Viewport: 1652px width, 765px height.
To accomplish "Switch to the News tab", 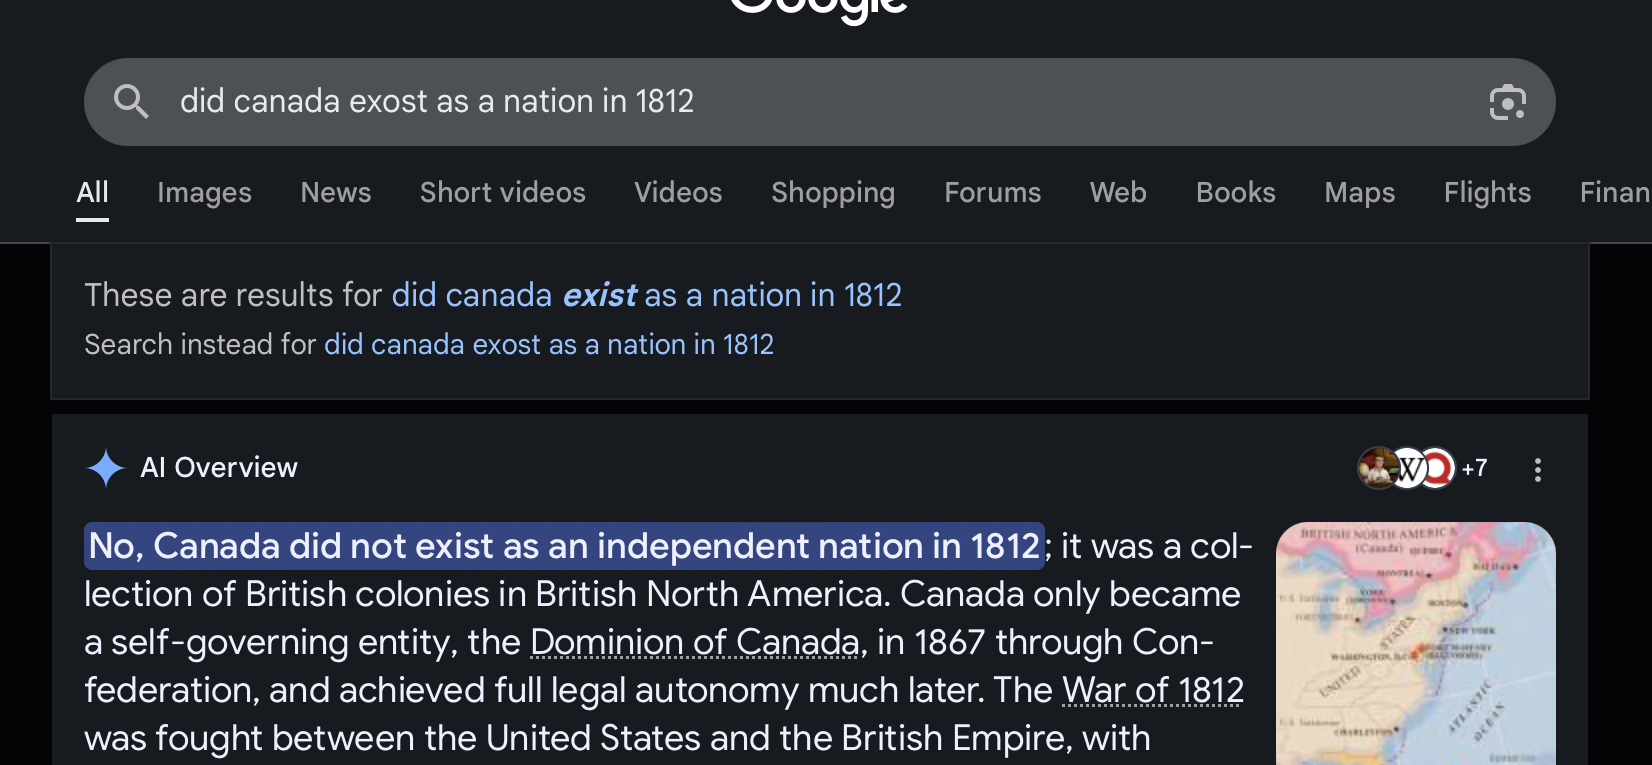I will (x=336, y=192).
